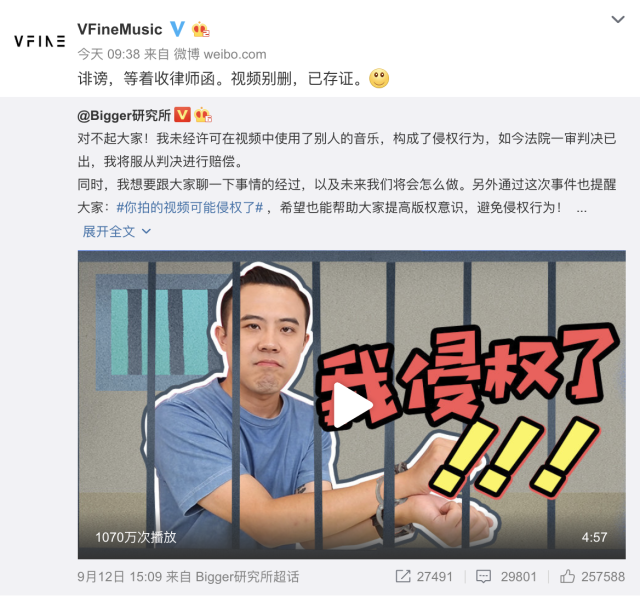This screenshot has height=596, width=640.
Task: Click the 微博 weibo.com source link
Action: coord(220,54)
